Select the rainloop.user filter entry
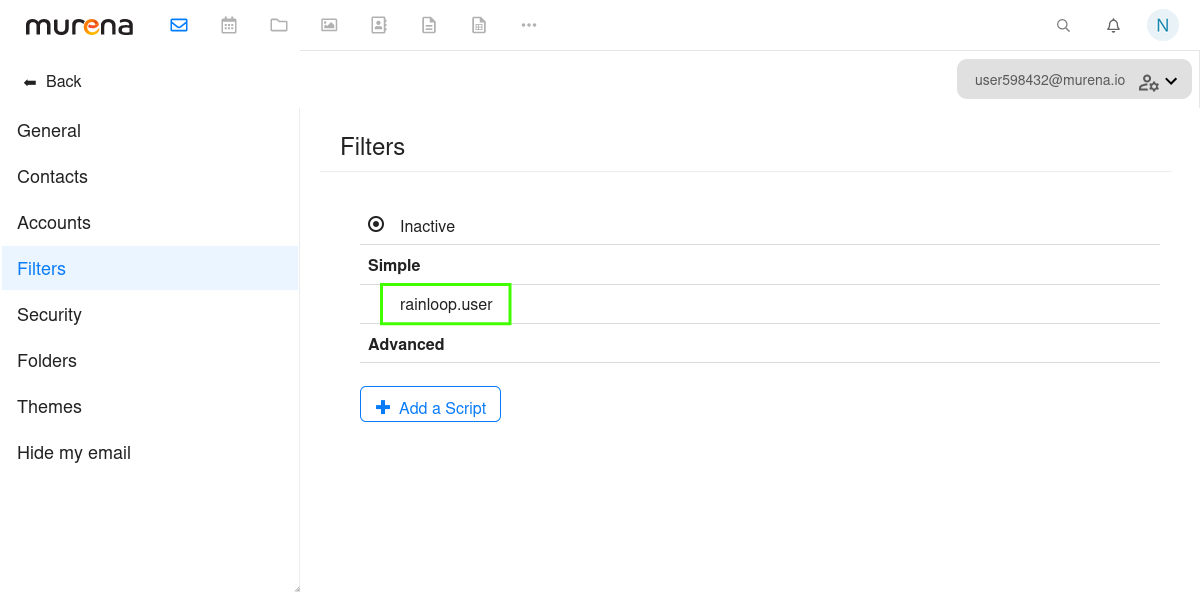This screenshot has height=600, width=1200. [x=445, y=303]
